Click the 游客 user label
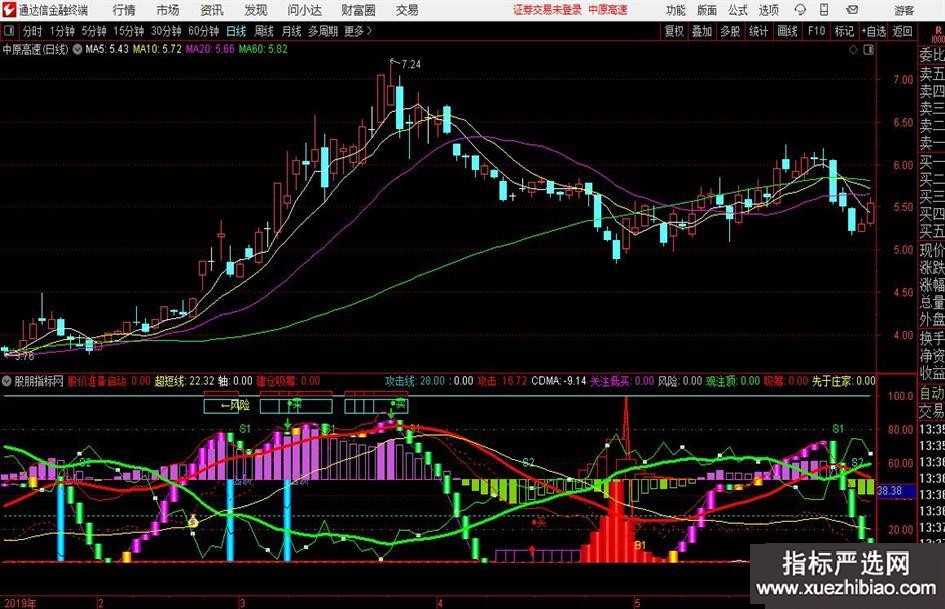Screen dimensions: 945x609 click(x=903, y=10)
